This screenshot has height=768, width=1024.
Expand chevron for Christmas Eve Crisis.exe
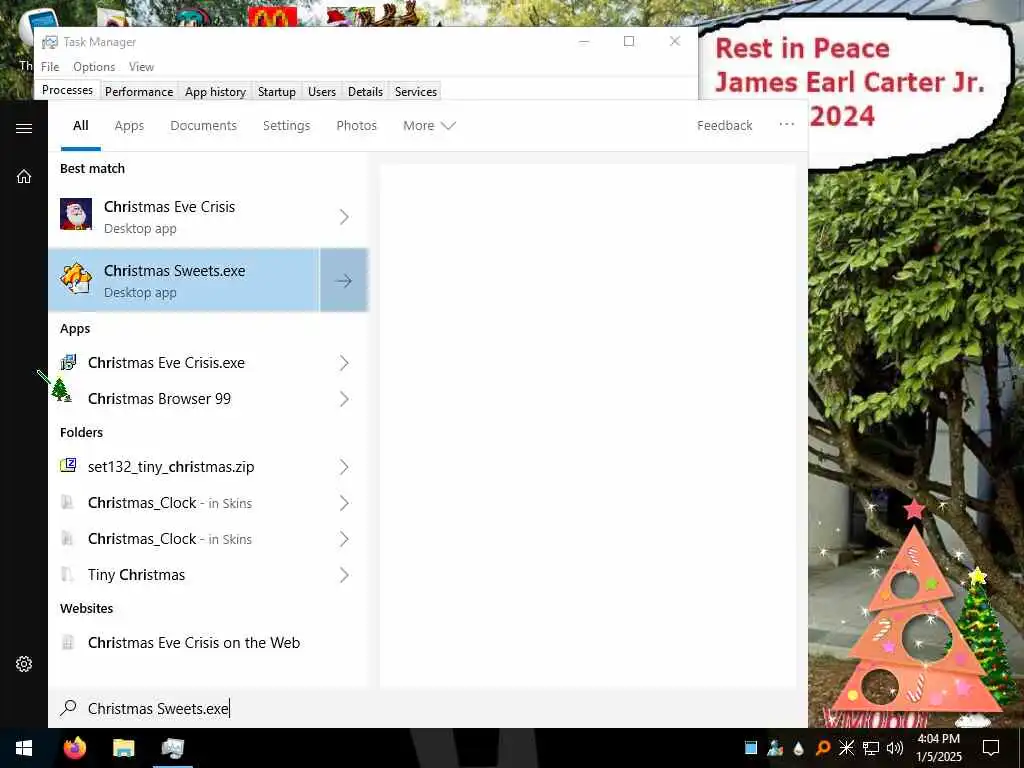point(344,363)
